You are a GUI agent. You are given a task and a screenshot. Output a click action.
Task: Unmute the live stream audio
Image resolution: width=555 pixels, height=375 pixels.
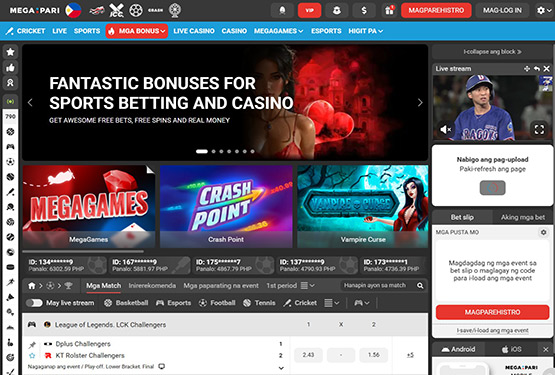pos(445,130)
